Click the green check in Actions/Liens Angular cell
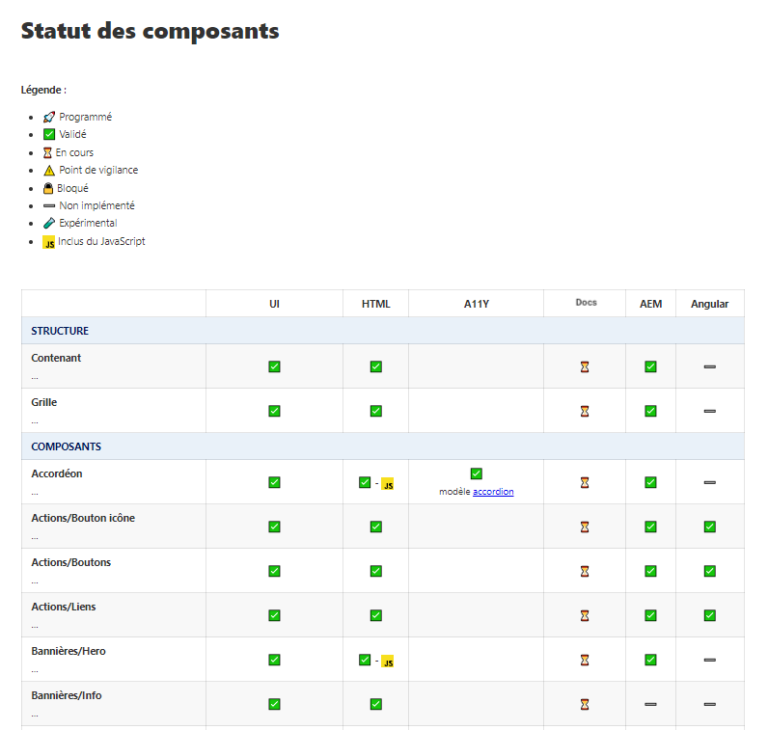 click(709, 615)
